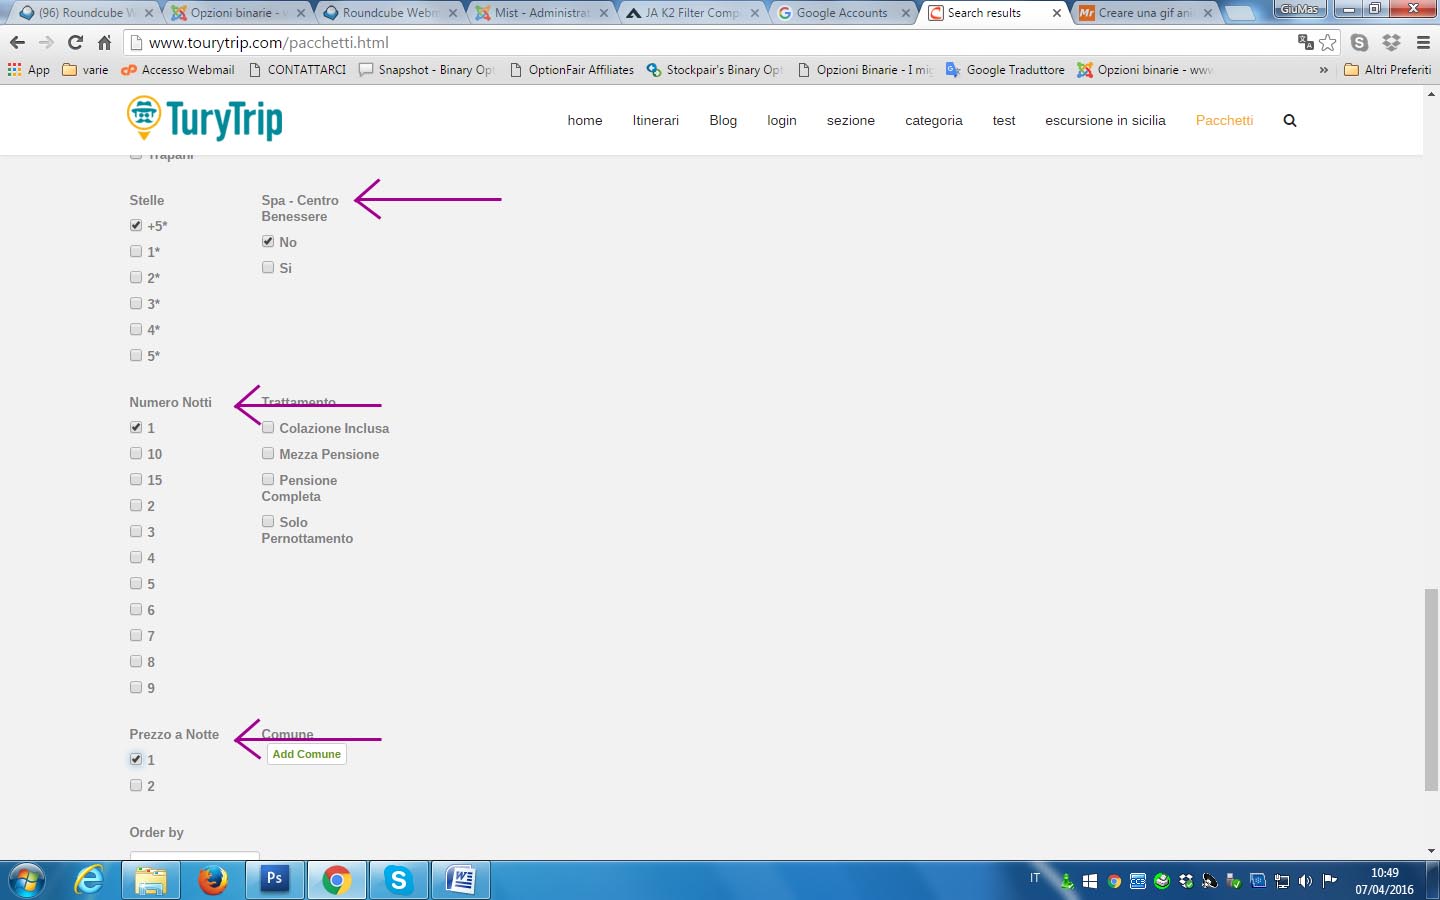Click the Dropbox icon in system tray
1440x900 pixels.
coord(1186,881)
